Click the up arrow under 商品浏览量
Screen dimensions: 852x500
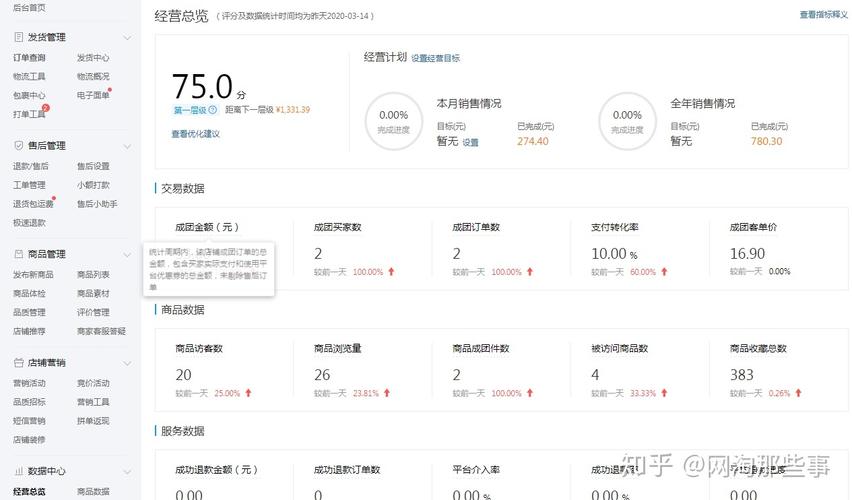click(387, 393)
